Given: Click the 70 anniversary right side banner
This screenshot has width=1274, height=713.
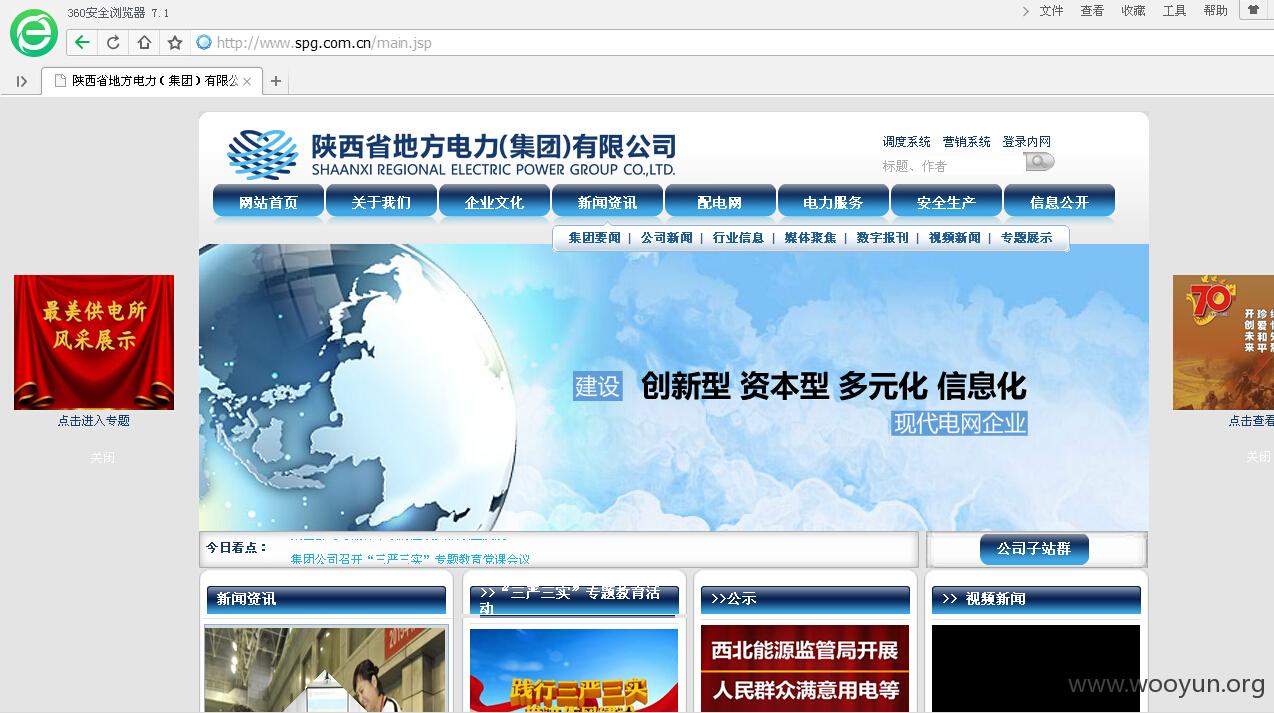Looking at the screenshot, I should 1223,342.
